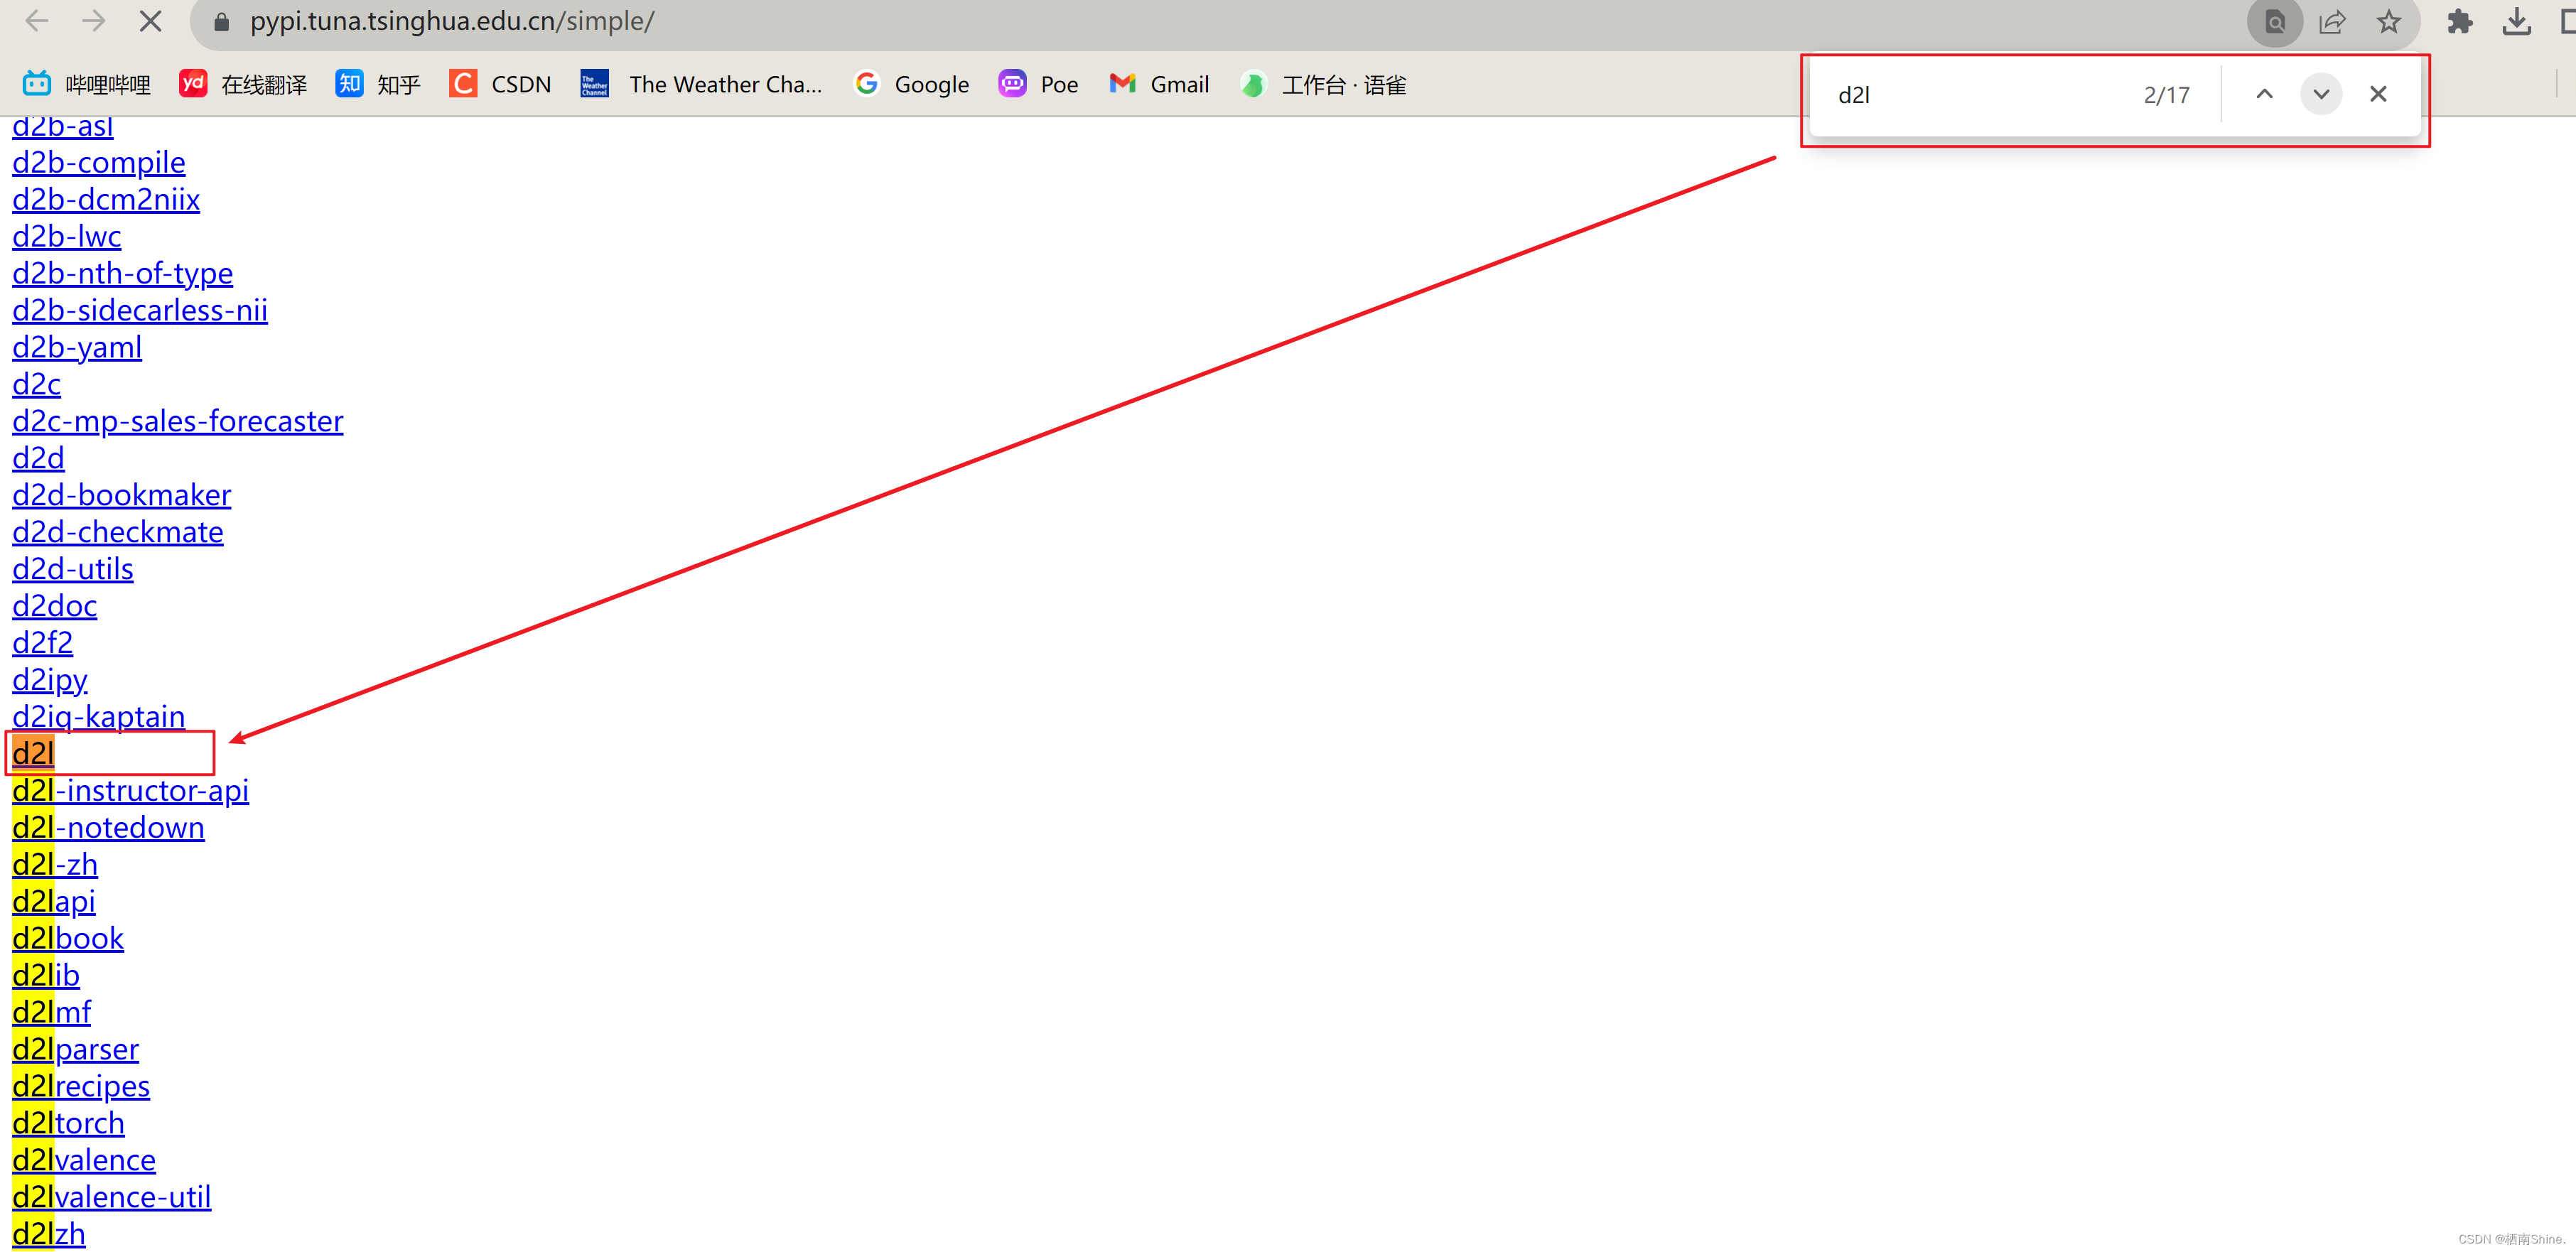
Task: Close the find bar
Action: [x=2378, y=94]
